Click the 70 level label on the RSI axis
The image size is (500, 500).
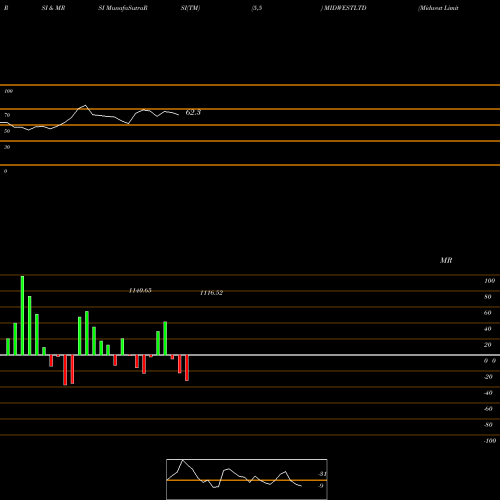(7, 115)
